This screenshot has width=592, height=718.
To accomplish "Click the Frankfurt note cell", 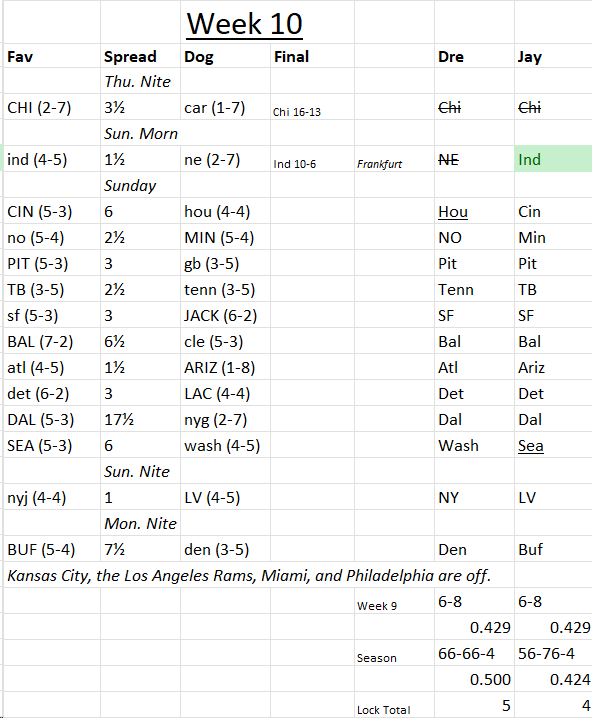I will tap(394, 159).
